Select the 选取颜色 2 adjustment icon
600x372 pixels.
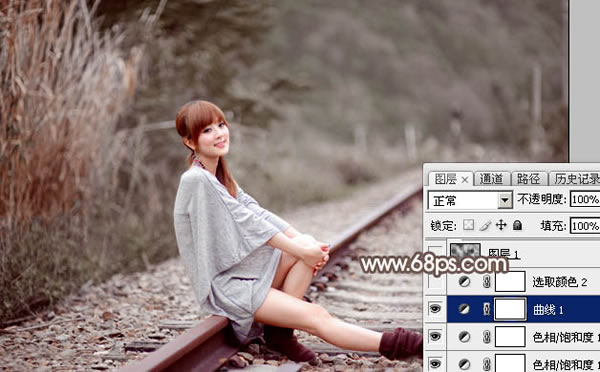(x=464, y=282)
